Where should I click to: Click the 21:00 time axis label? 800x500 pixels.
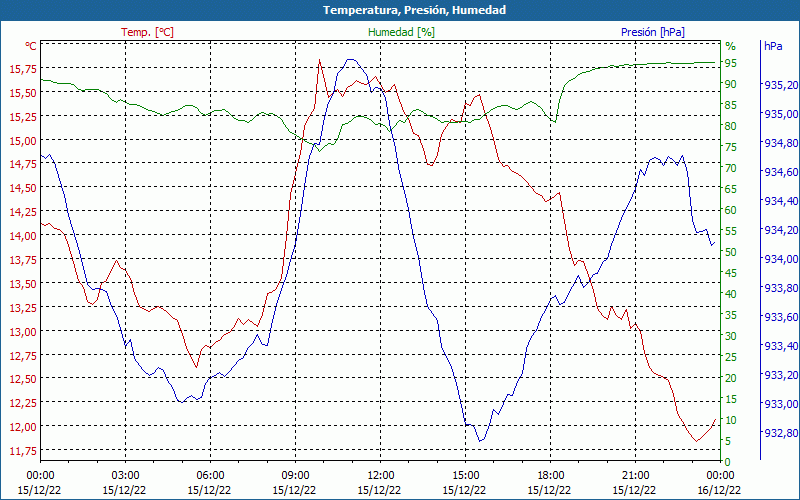[x=636, y=476]
